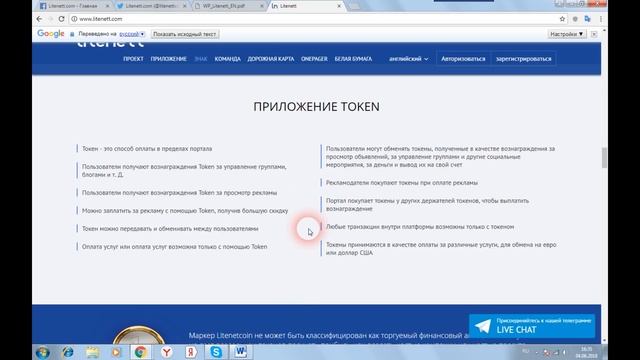Click text 'Токен можно передавать и обменивать между пользователями'
The image size is (640, 360).
click(170, 229)
